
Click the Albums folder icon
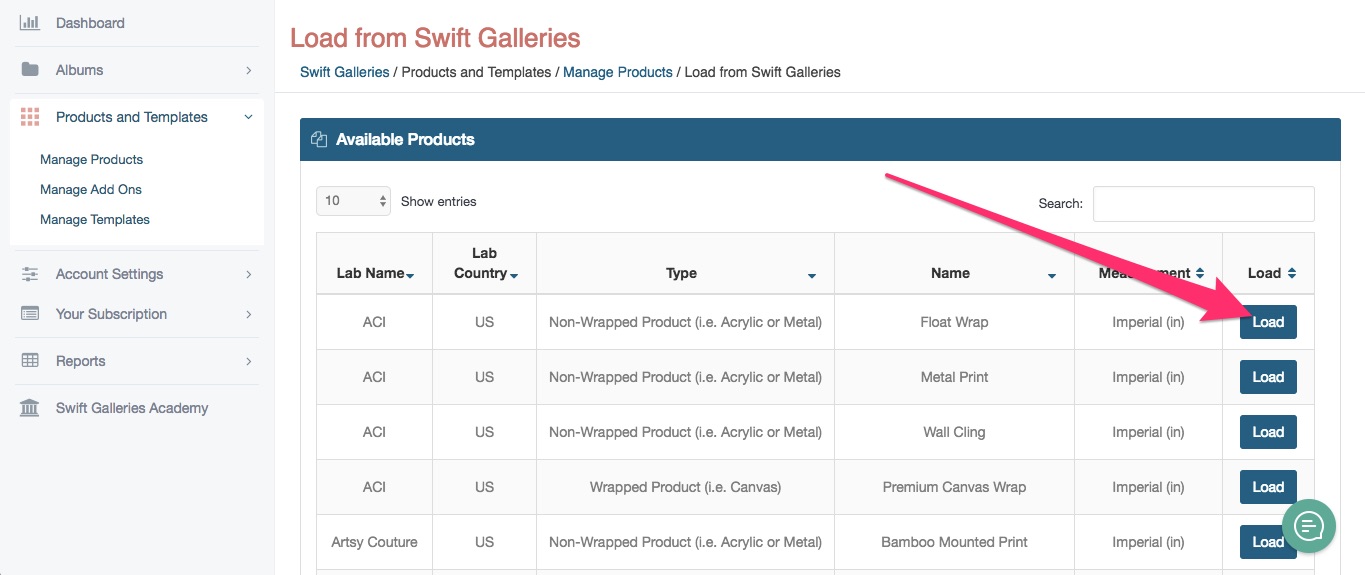coord(30,70)
